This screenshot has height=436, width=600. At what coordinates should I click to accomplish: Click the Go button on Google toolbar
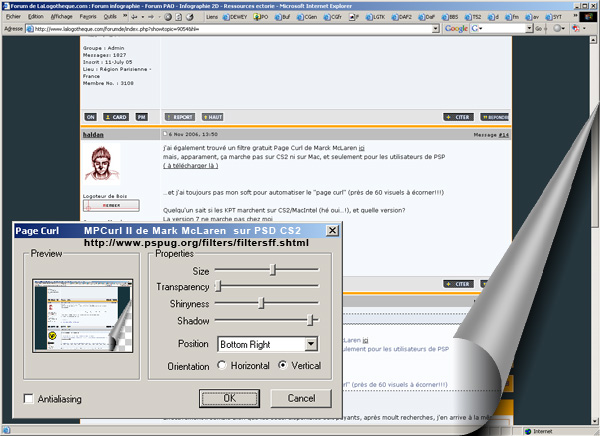pos(538,29)
